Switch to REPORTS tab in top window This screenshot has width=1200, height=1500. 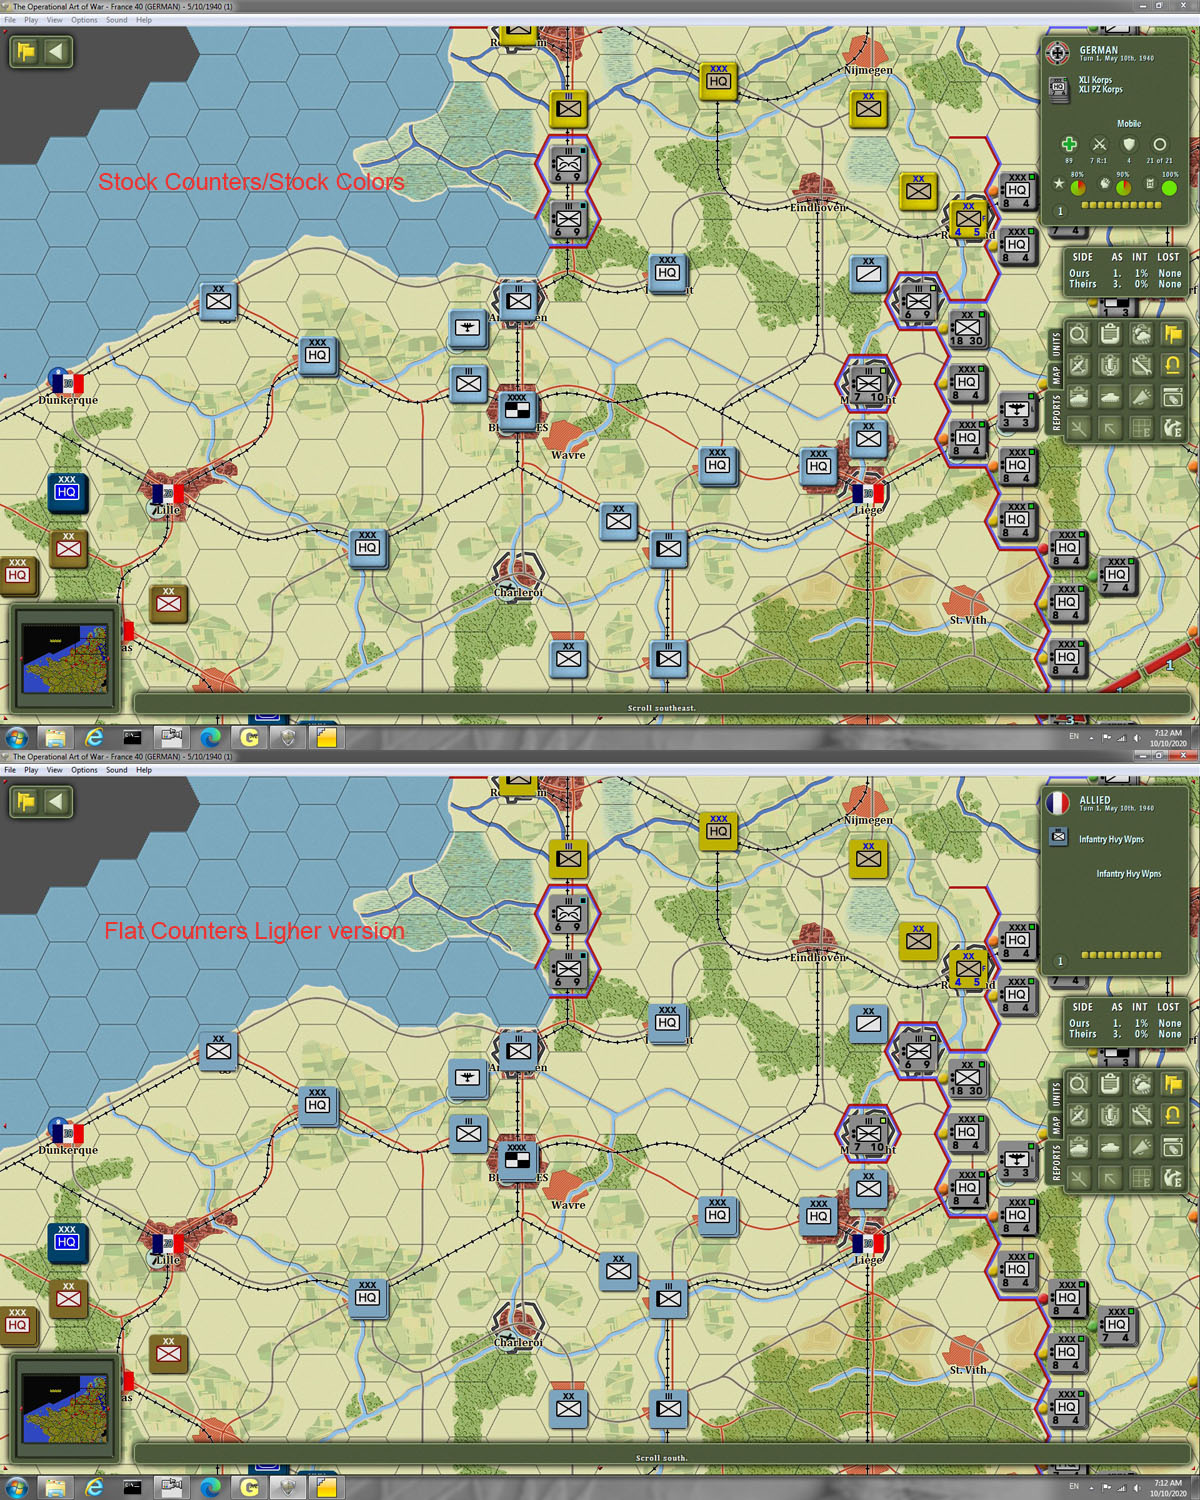pyautogui.click(x=1056, y=413)
